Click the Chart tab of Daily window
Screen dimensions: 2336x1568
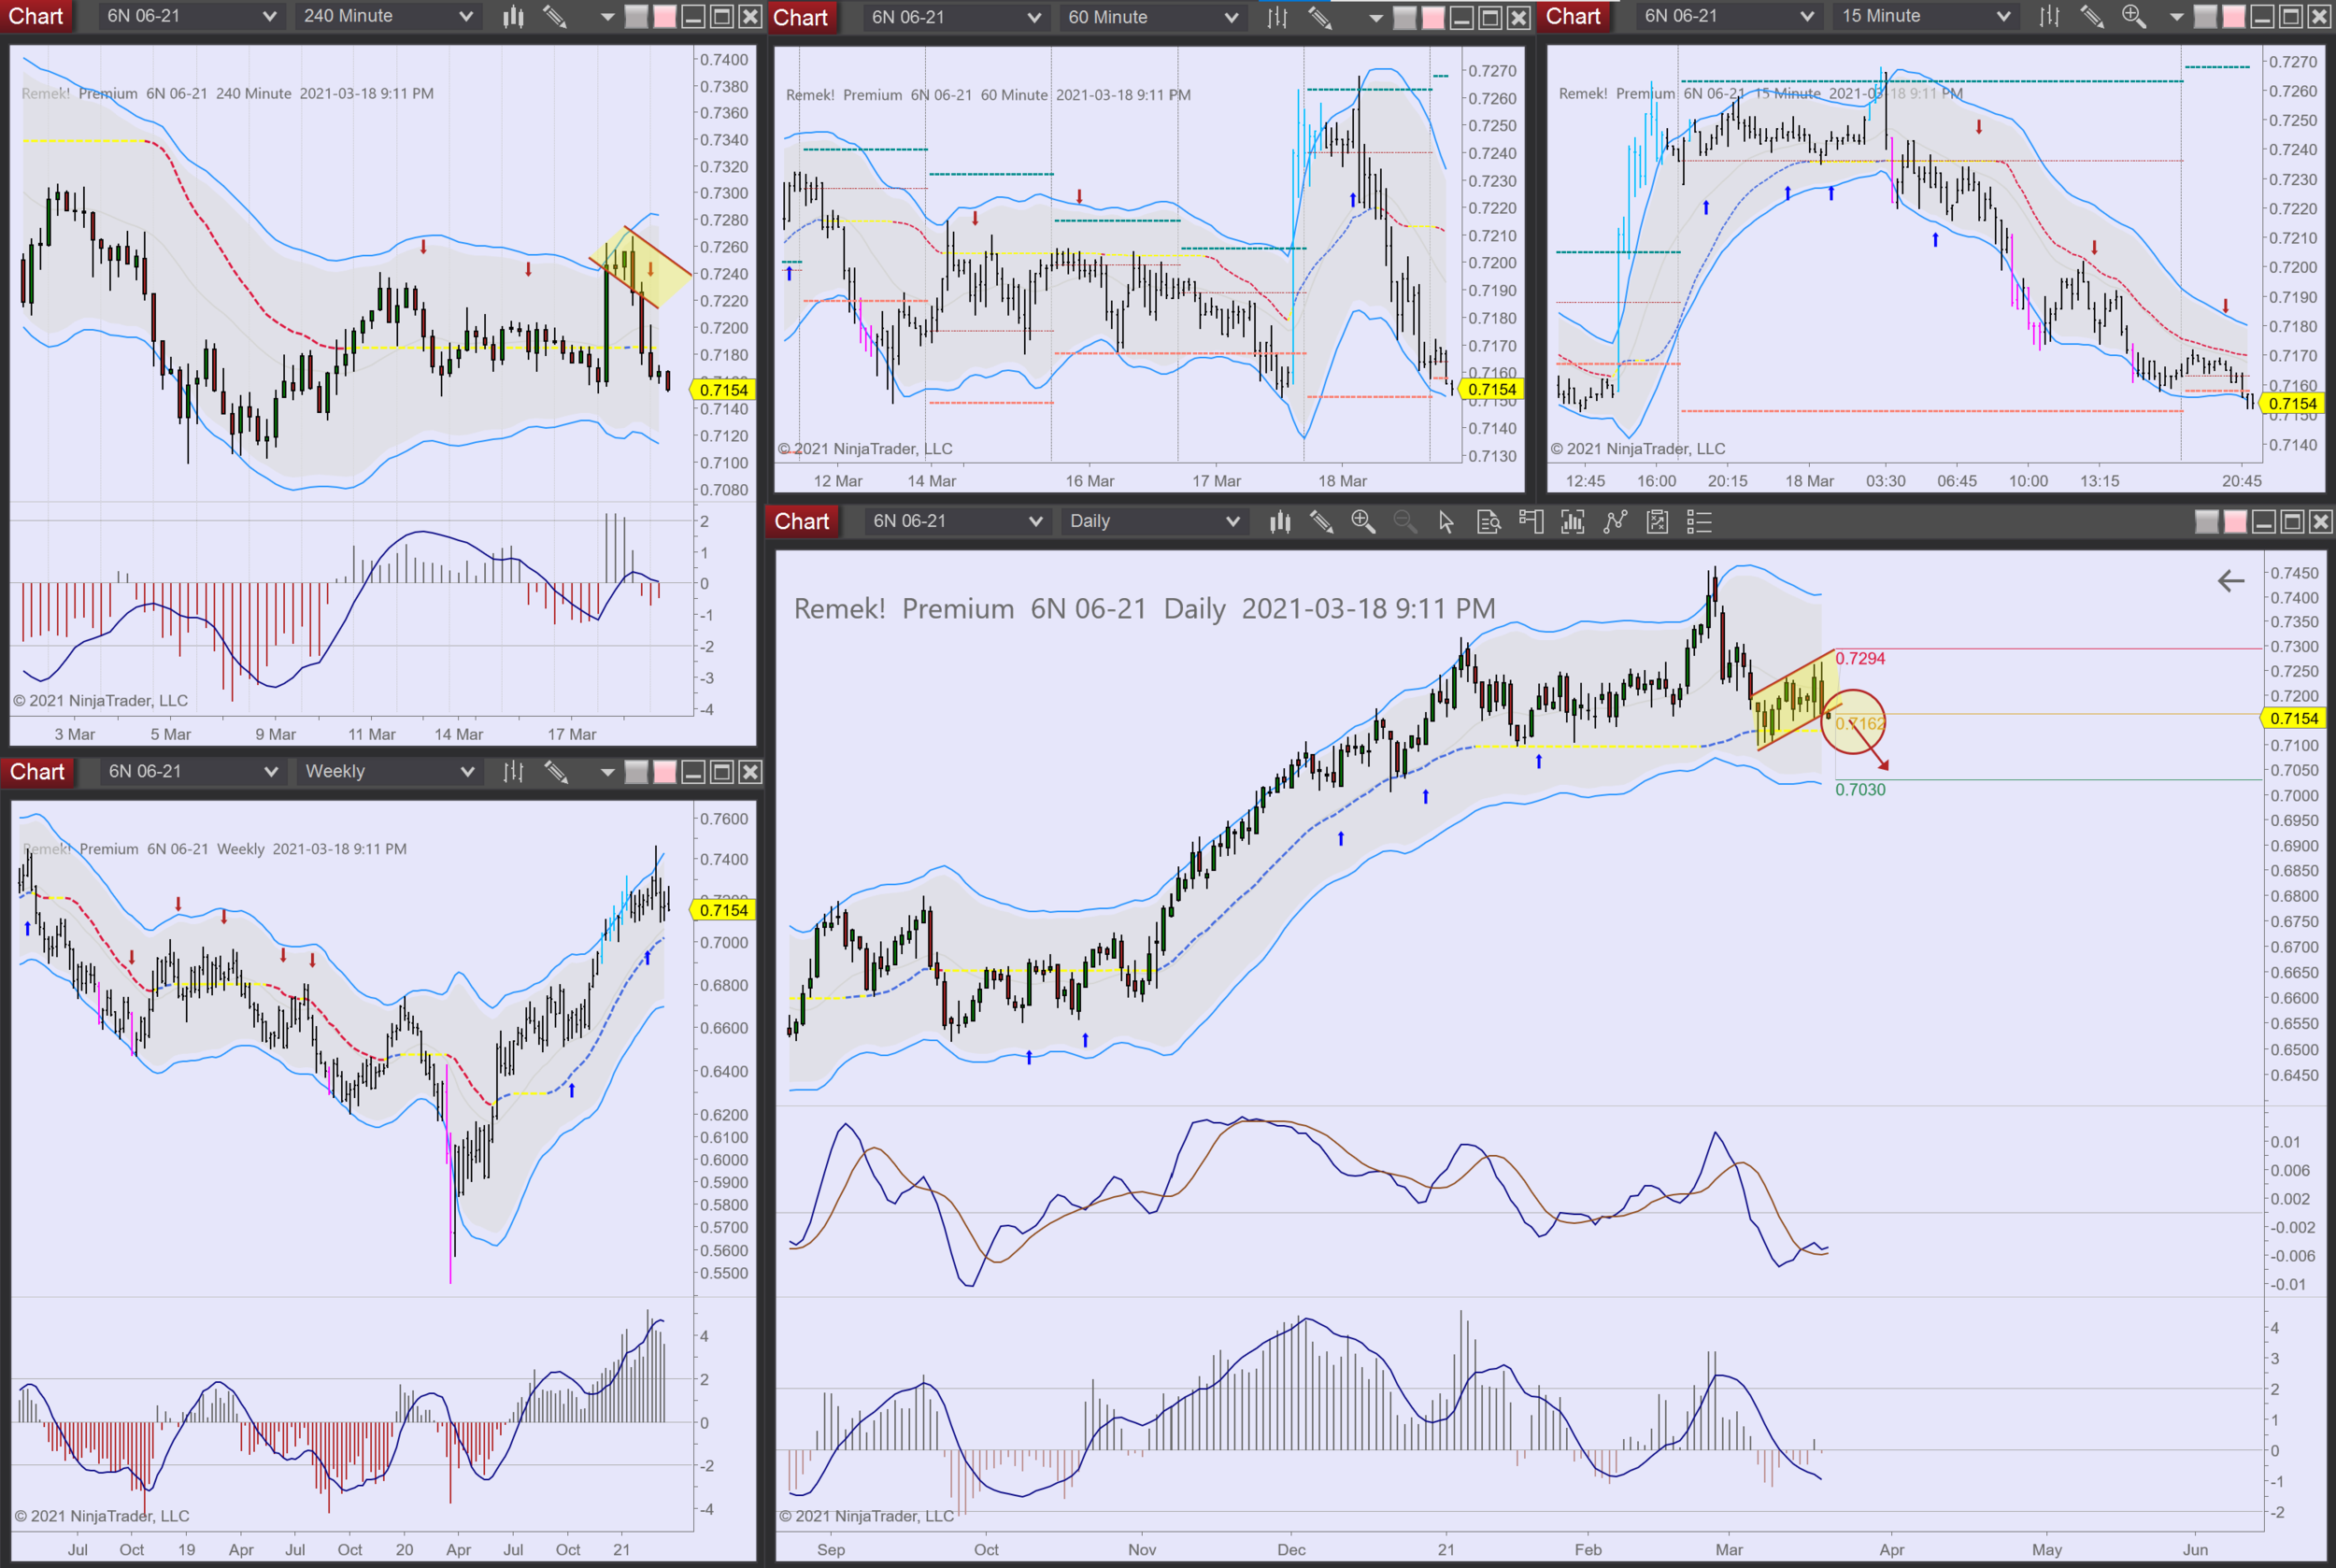point(801,521)
